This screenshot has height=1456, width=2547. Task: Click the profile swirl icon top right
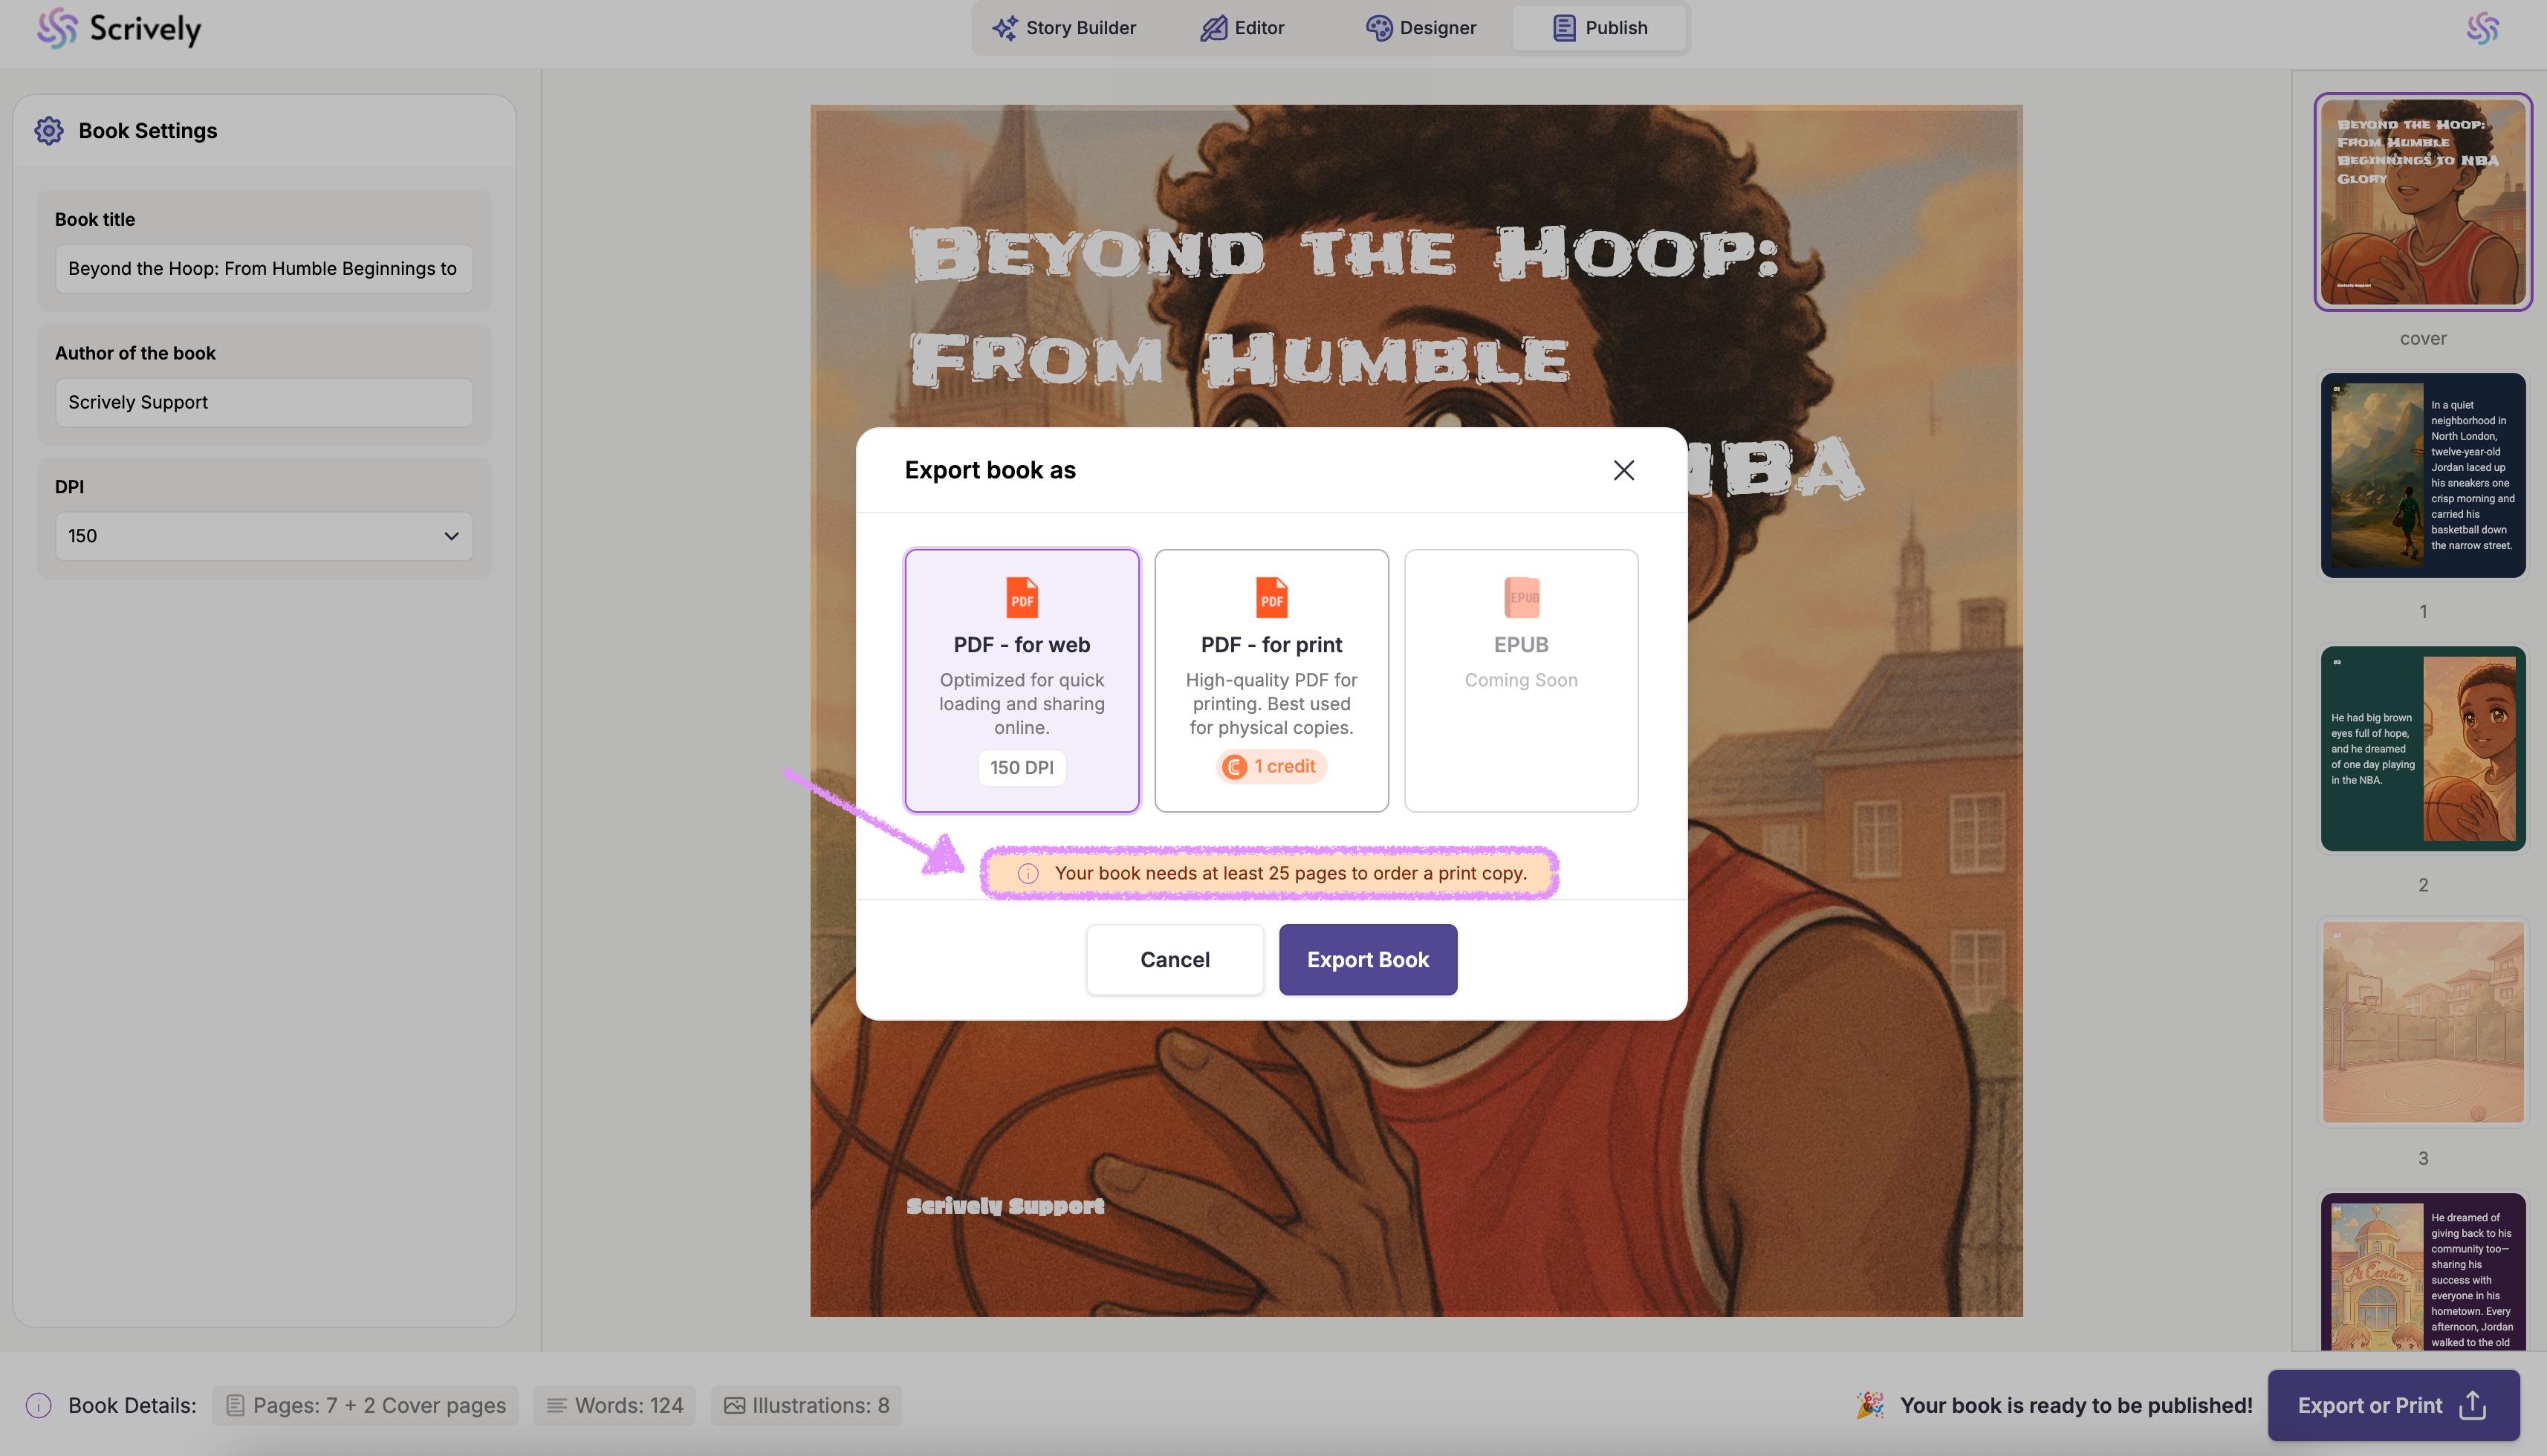[x=2483, y=28]
